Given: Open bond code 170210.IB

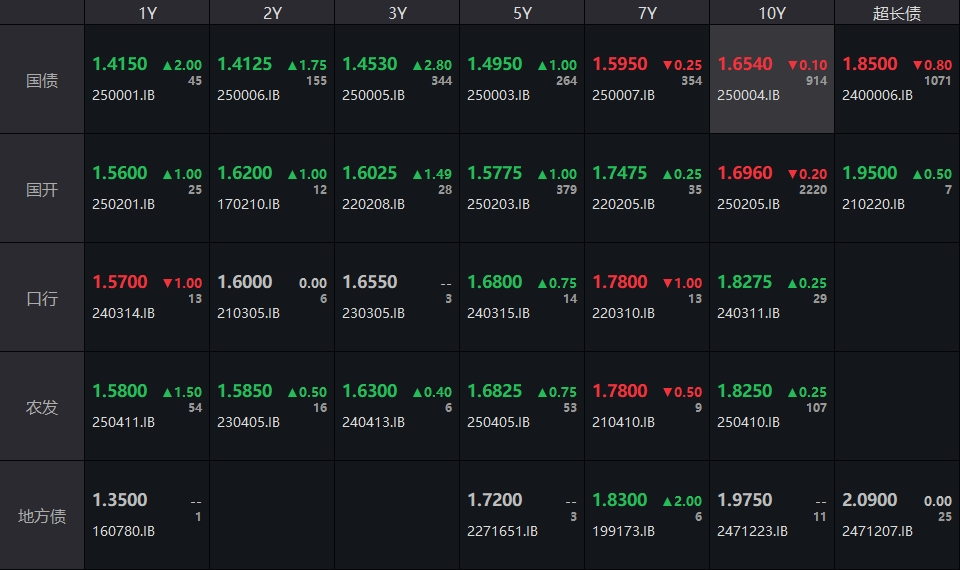Looking at the screenshot, I should click(248, 204).
